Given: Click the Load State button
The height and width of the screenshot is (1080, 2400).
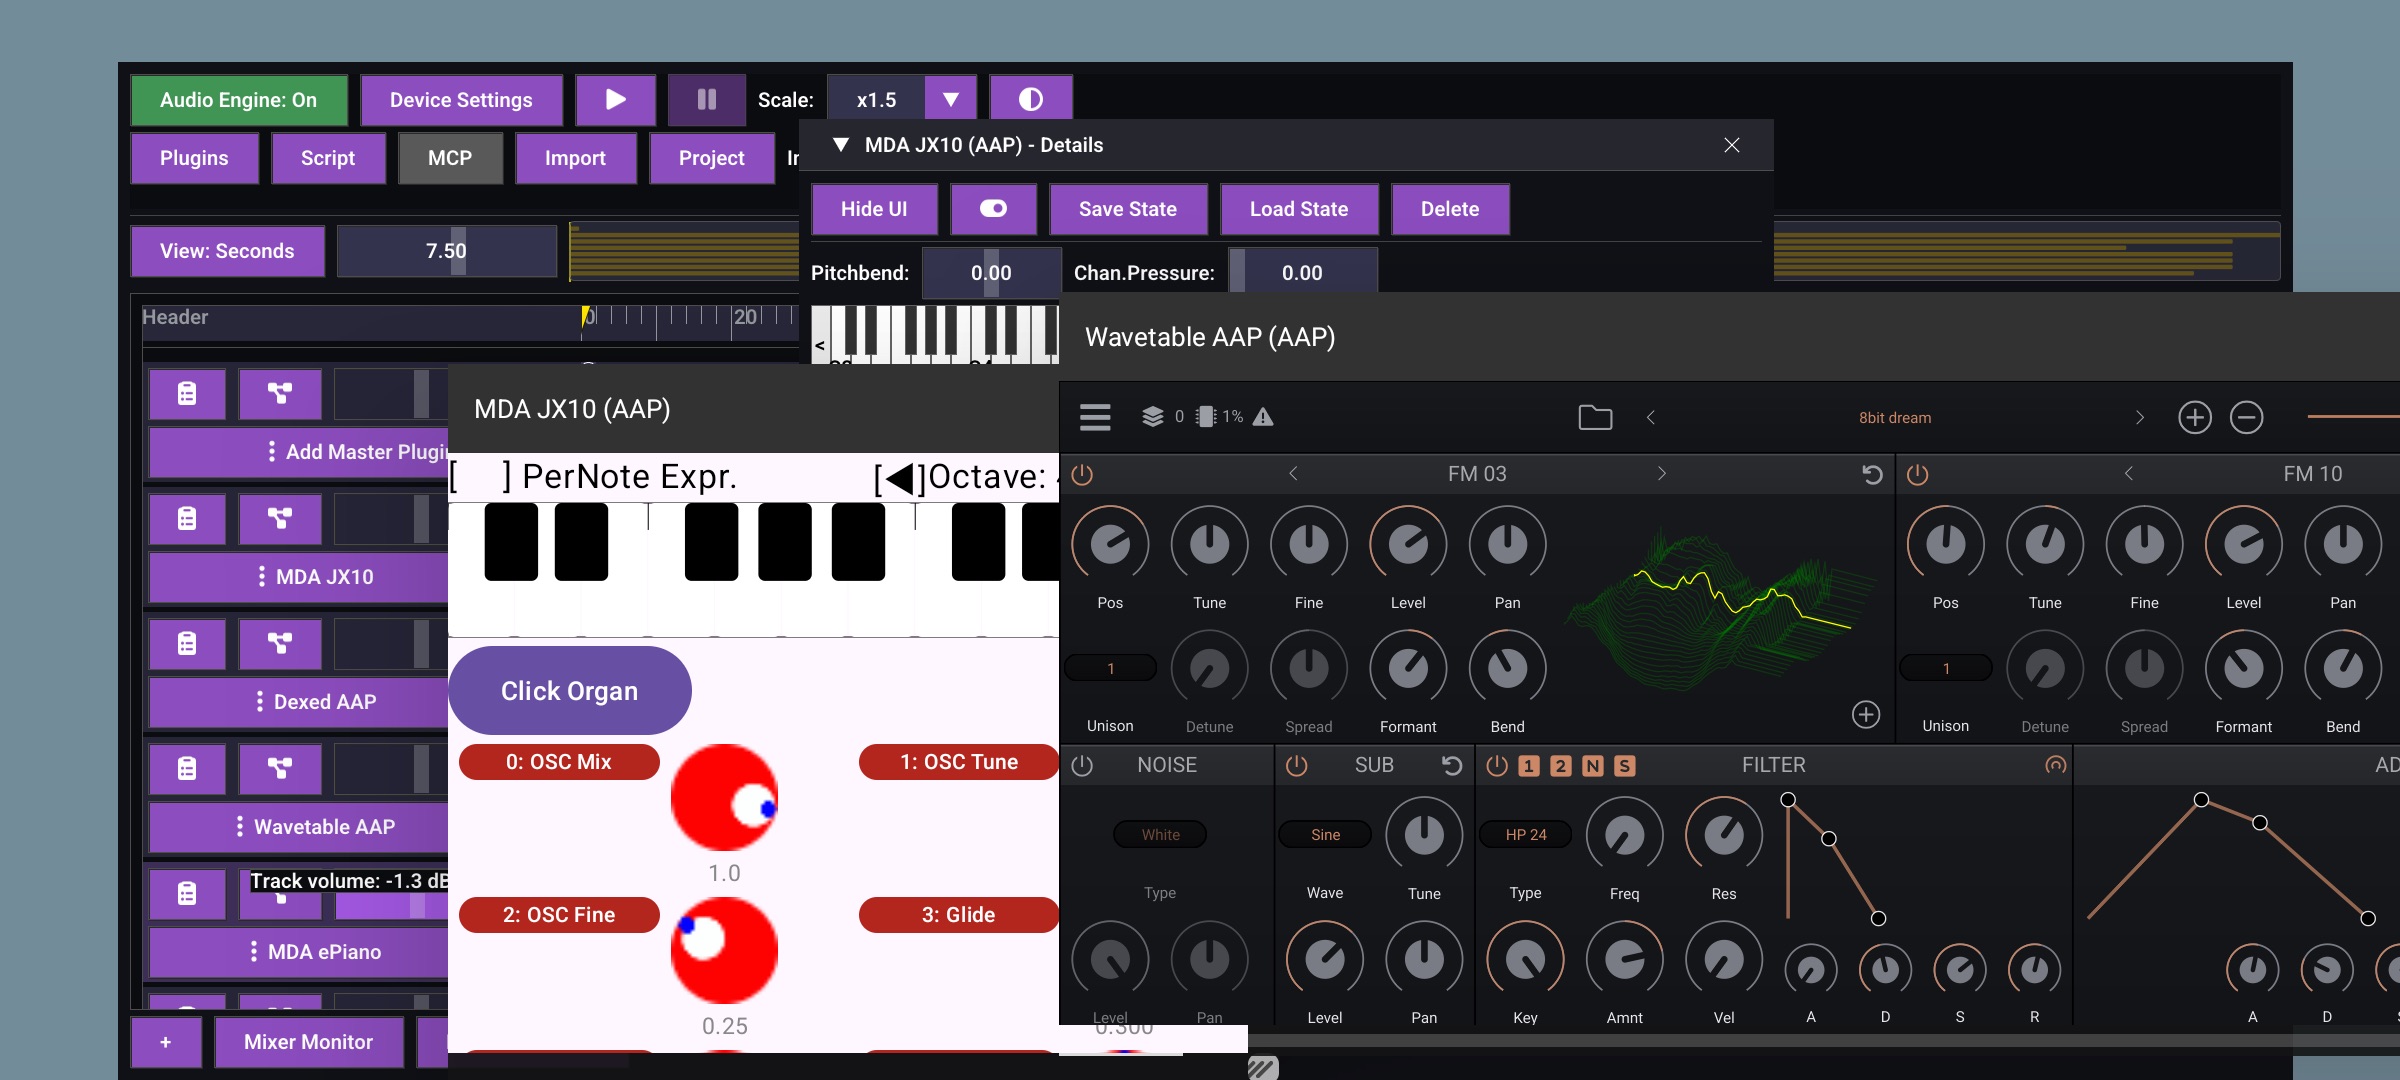Looking at the screenshot, I should pos(1299,209).
